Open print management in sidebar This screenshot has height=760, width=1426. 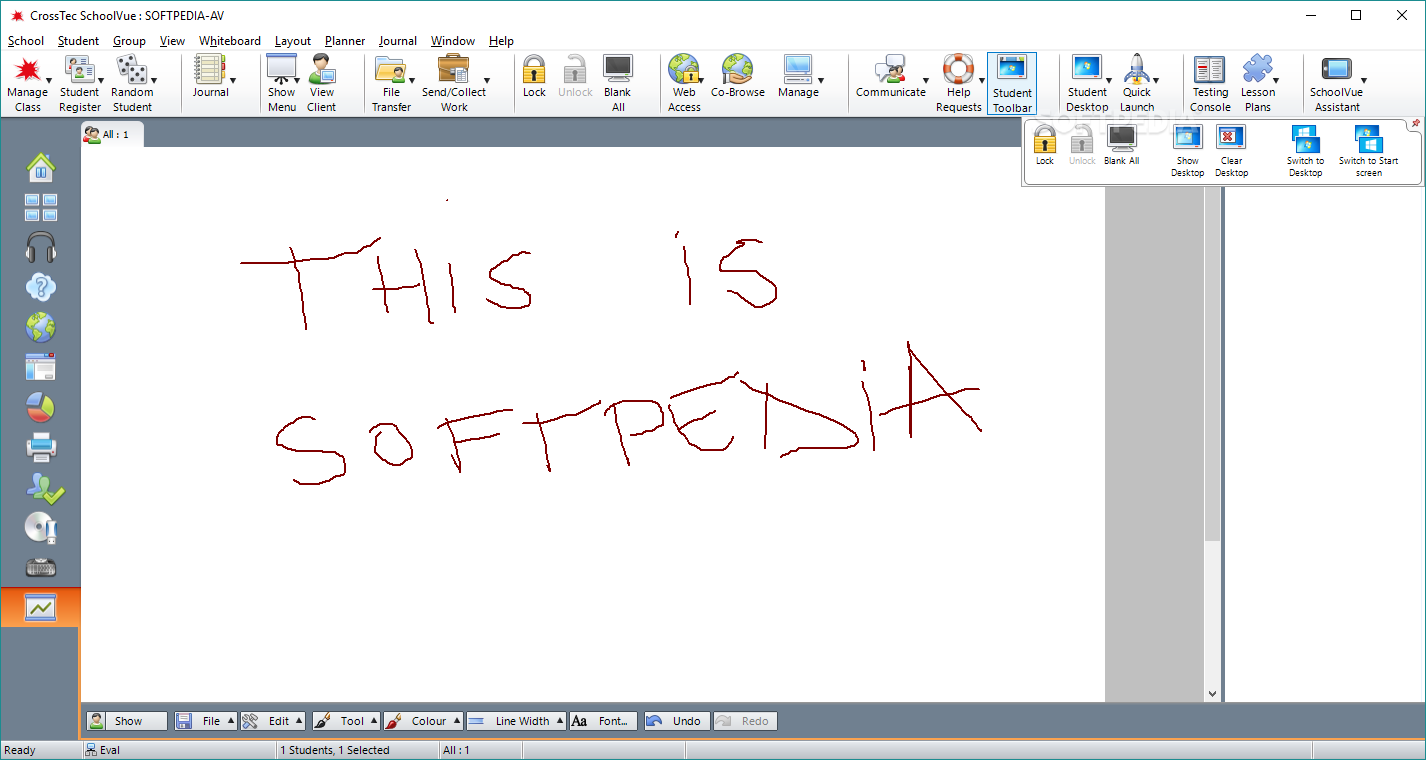click(41, 447)
